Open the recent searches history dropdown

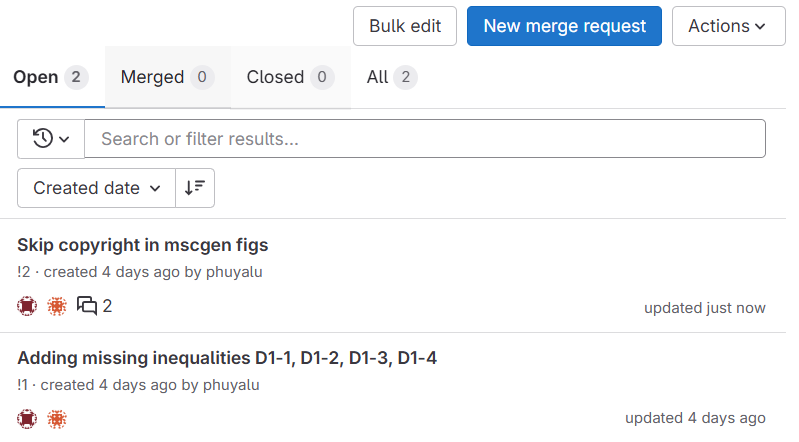51,139
